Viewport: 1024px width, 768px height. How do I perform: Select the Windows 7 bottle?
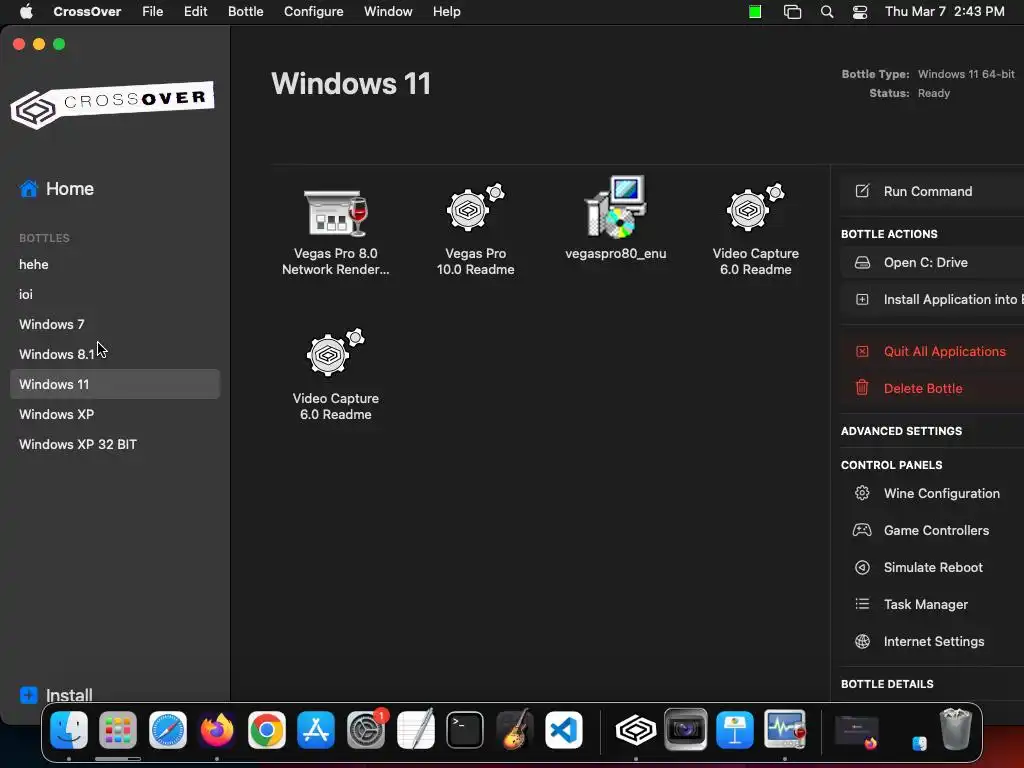click(115, 325)
